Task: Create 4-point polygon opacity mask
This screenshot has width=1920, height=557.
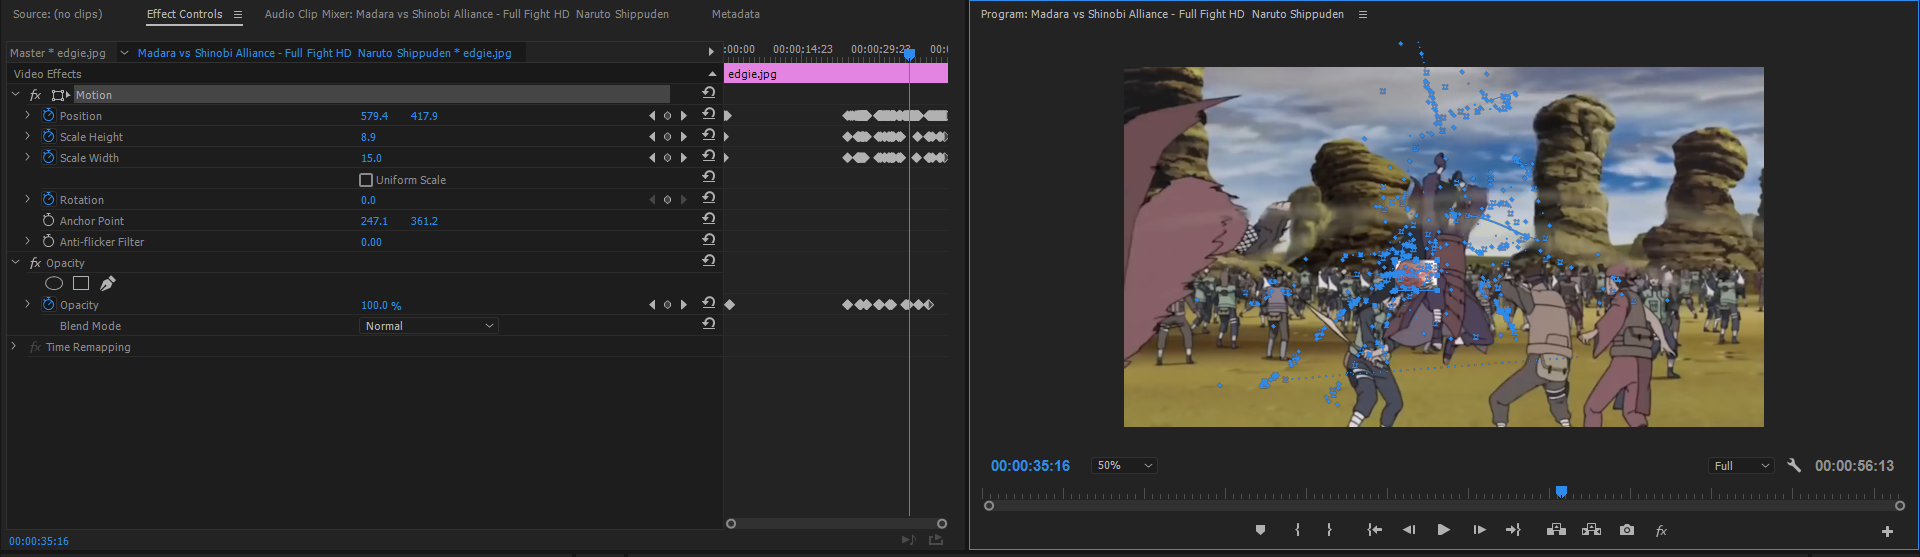Action: pos(81,284)
